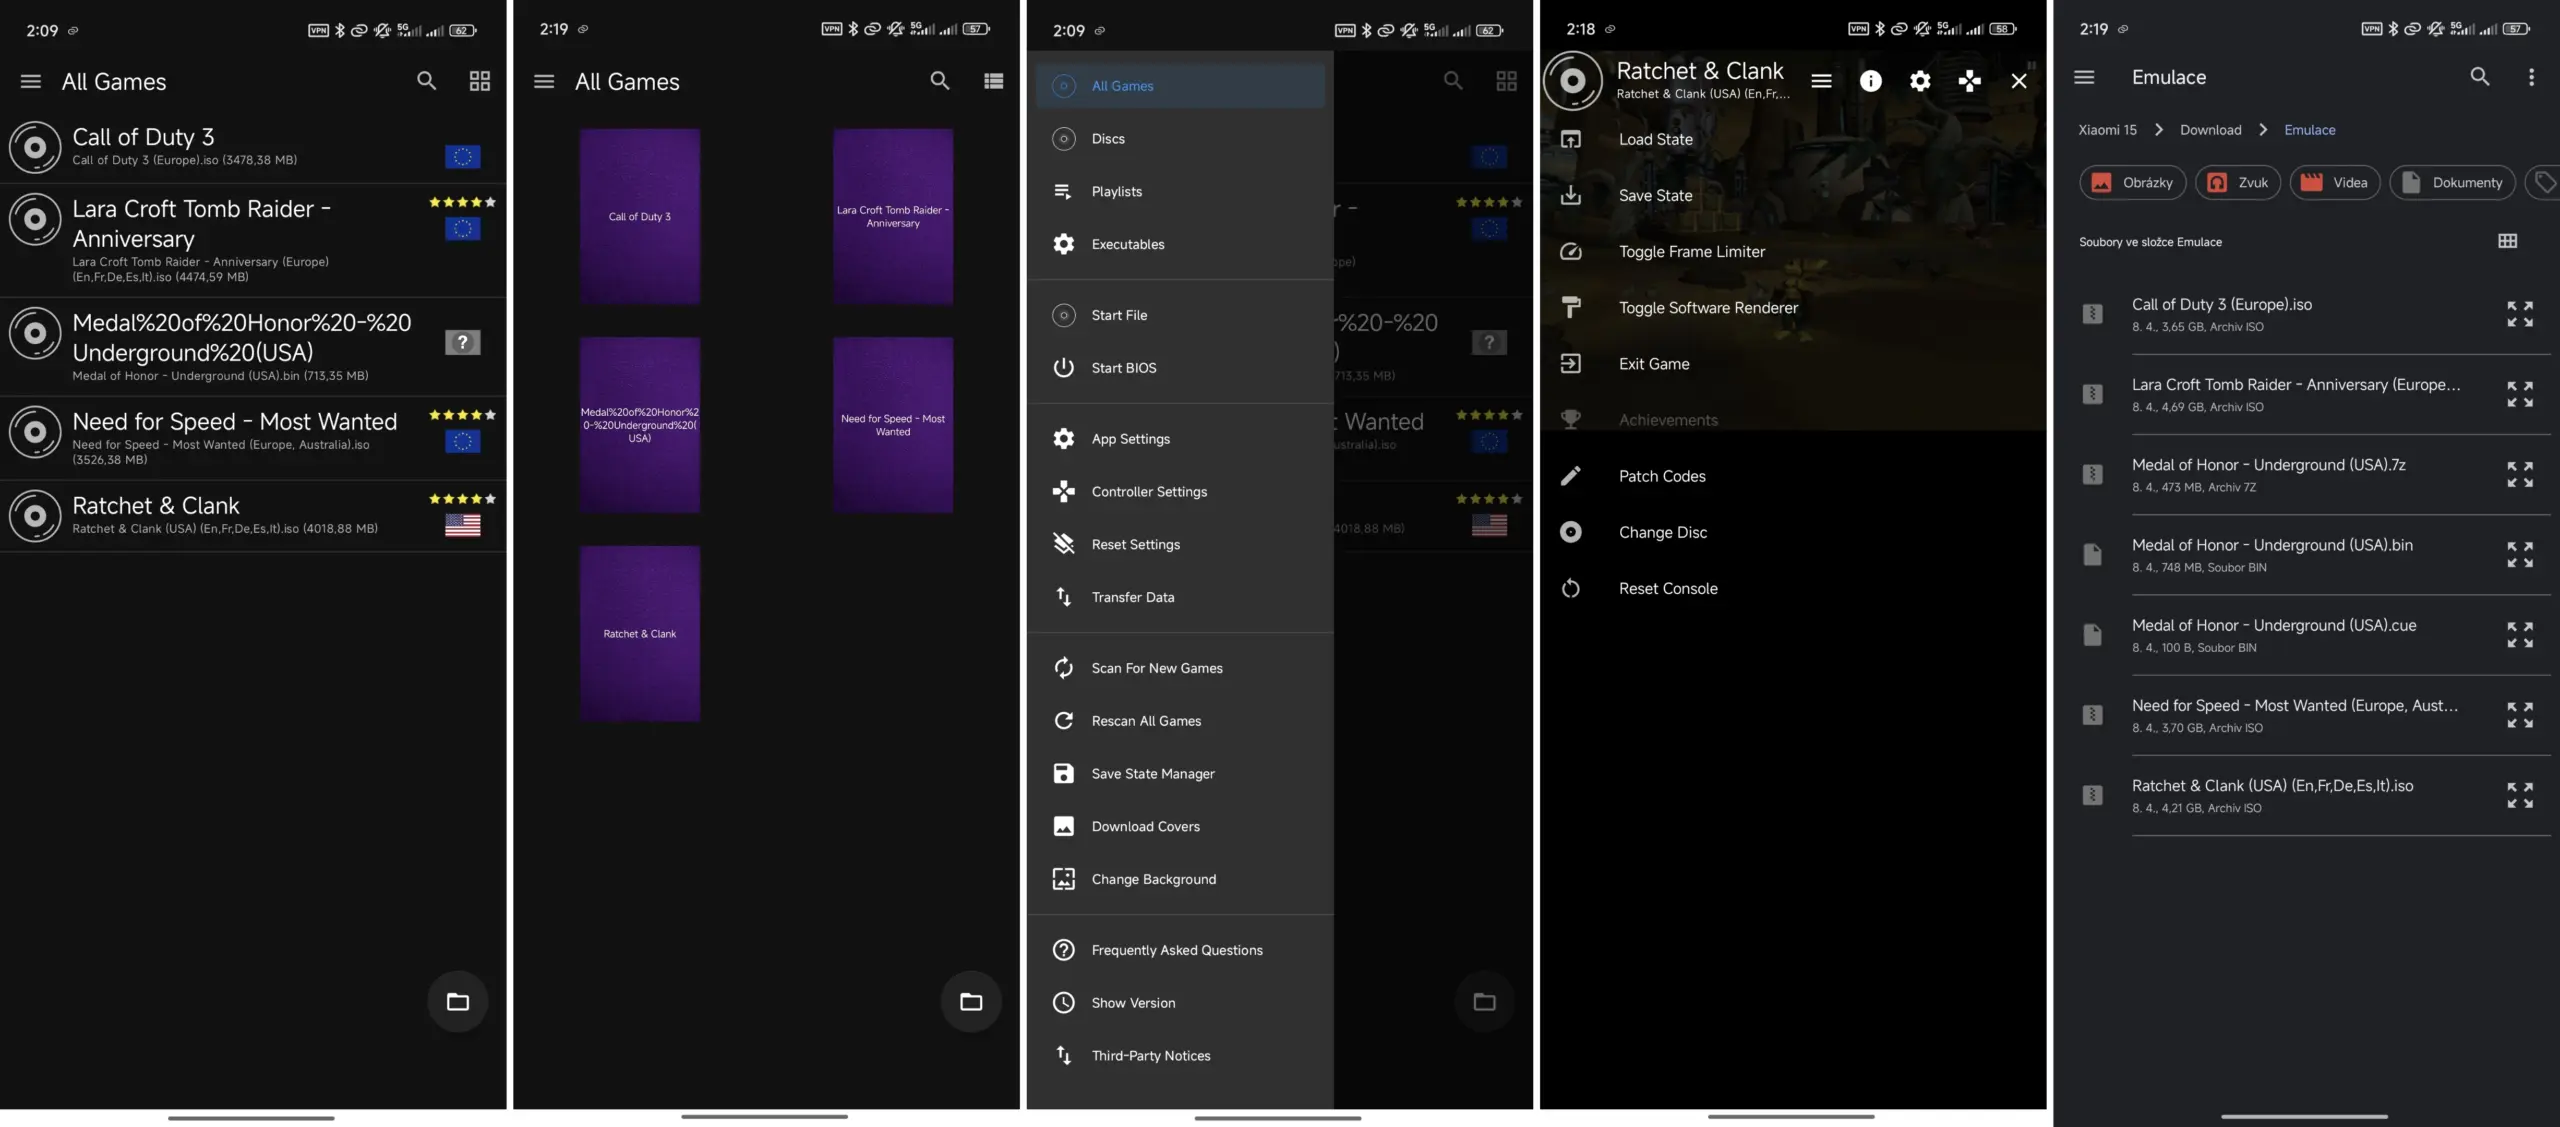Open folder button at bottom of list-view screen
Viewport: 2560px width, 1127px height.
pos(458,1001)
